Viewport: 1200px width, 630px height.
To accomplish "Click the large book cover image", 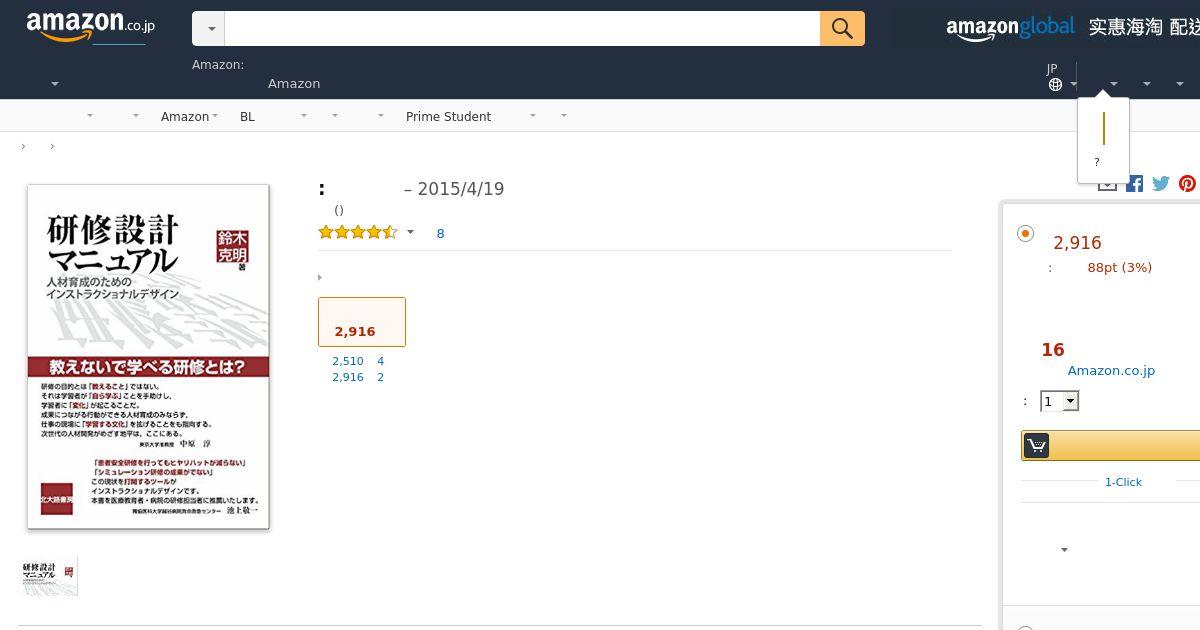I will click(148, 356).
